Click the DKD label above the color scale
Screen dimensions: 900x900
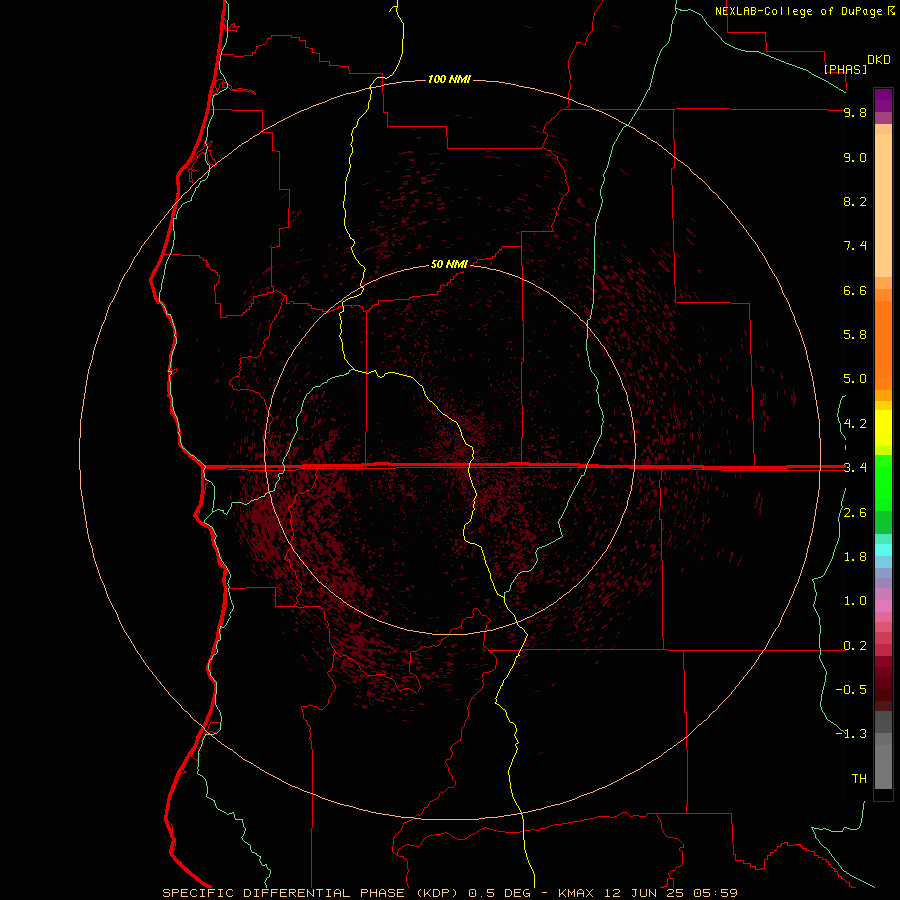pos(879,60)
